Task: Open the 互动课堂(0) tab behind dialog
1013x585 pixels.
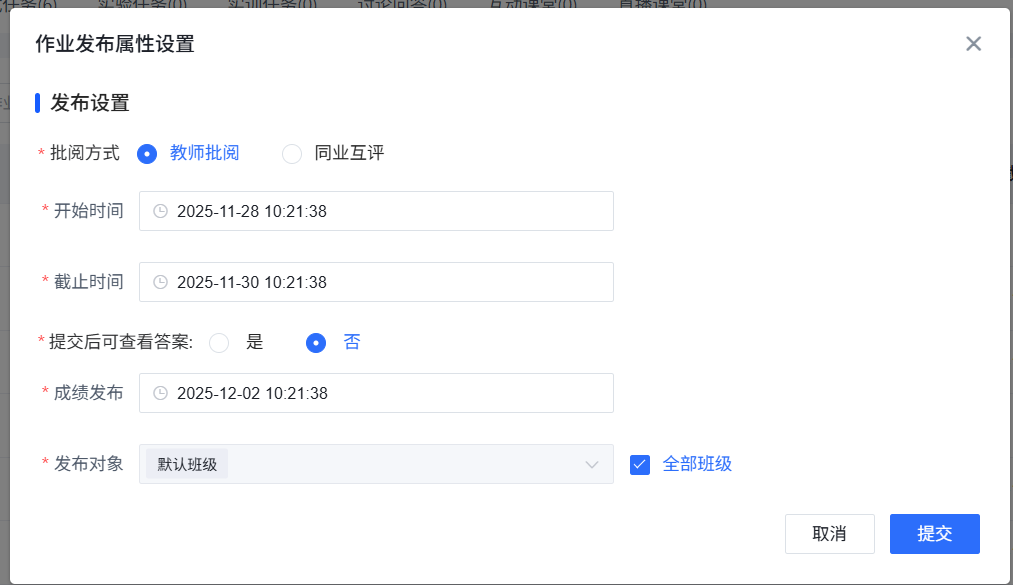Action: click(x=532, y=5)
